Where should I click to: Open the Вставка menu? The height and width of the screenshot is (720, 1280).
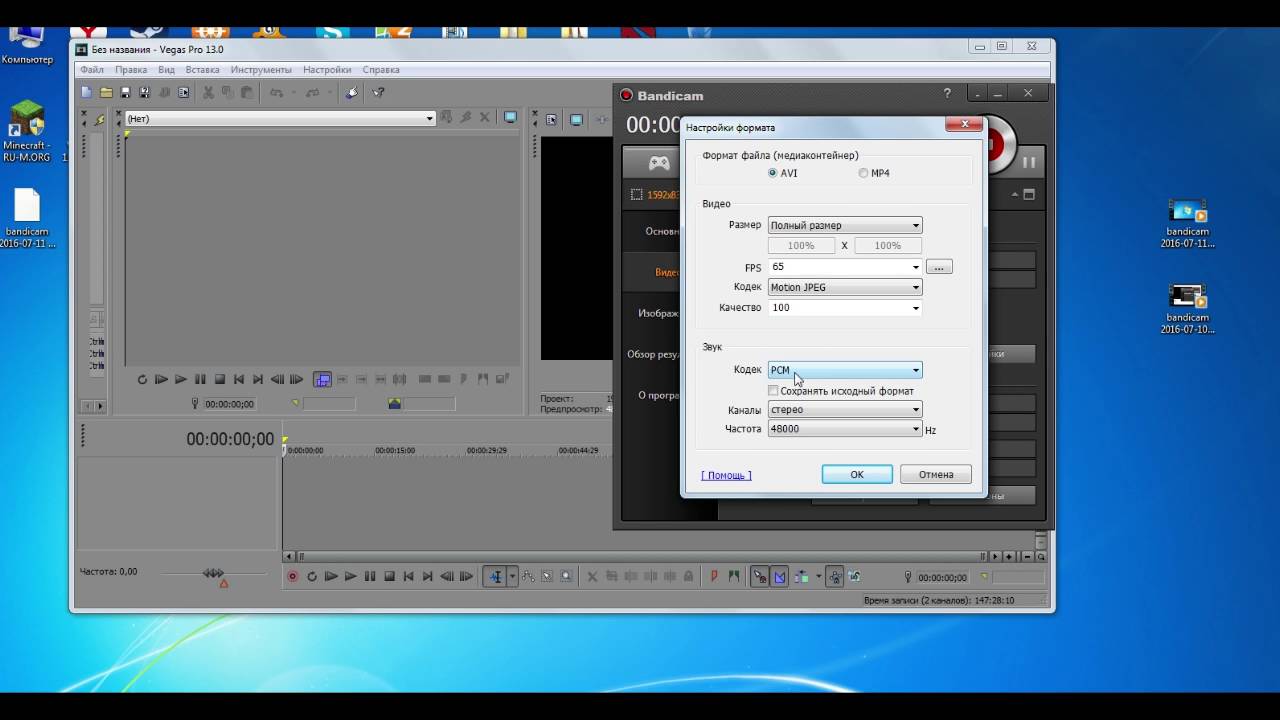(203, 70)
